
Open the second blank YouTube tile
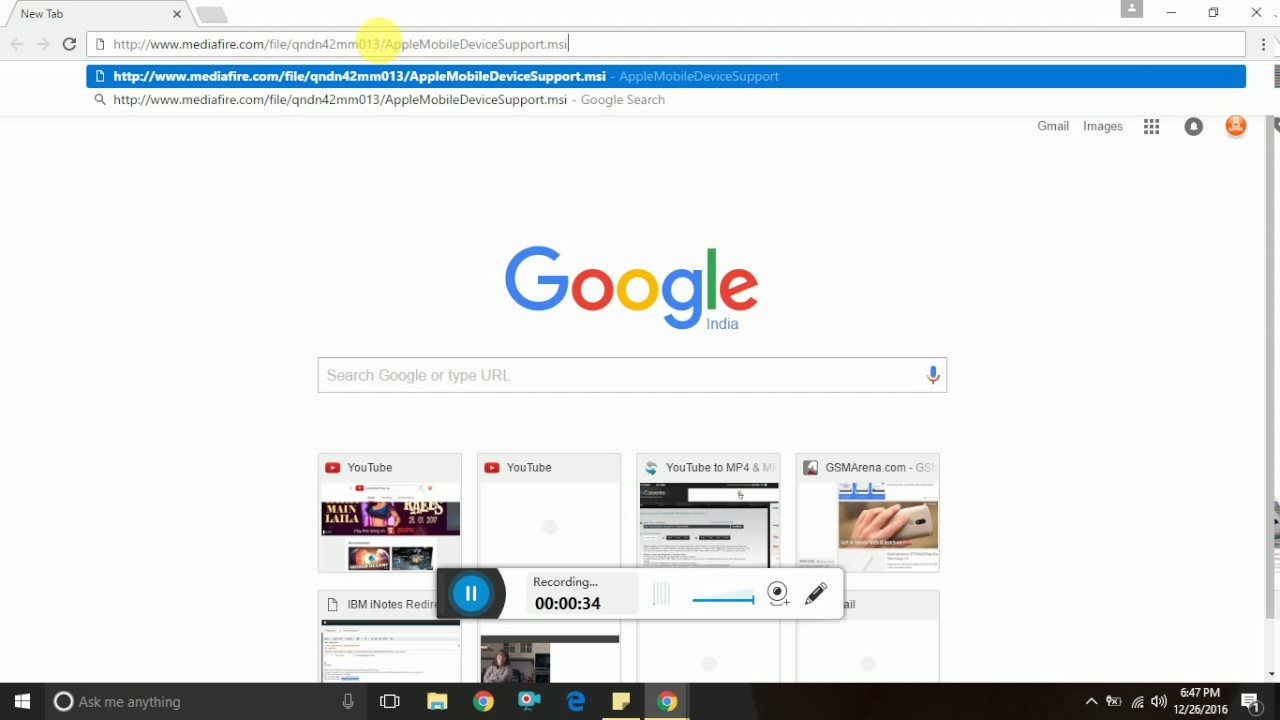[x=549, y=513]
